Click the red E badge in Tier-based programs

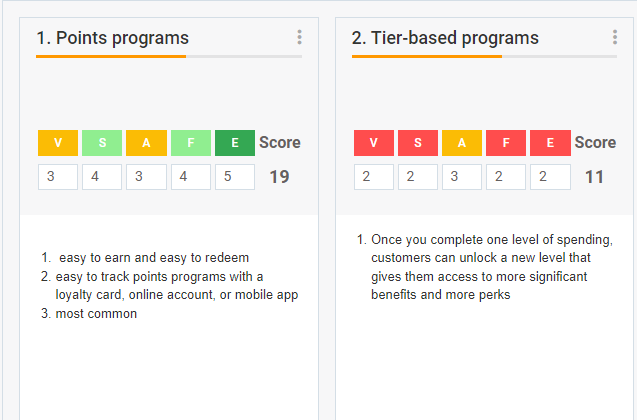pyautogui.click(x=550, y=143)
